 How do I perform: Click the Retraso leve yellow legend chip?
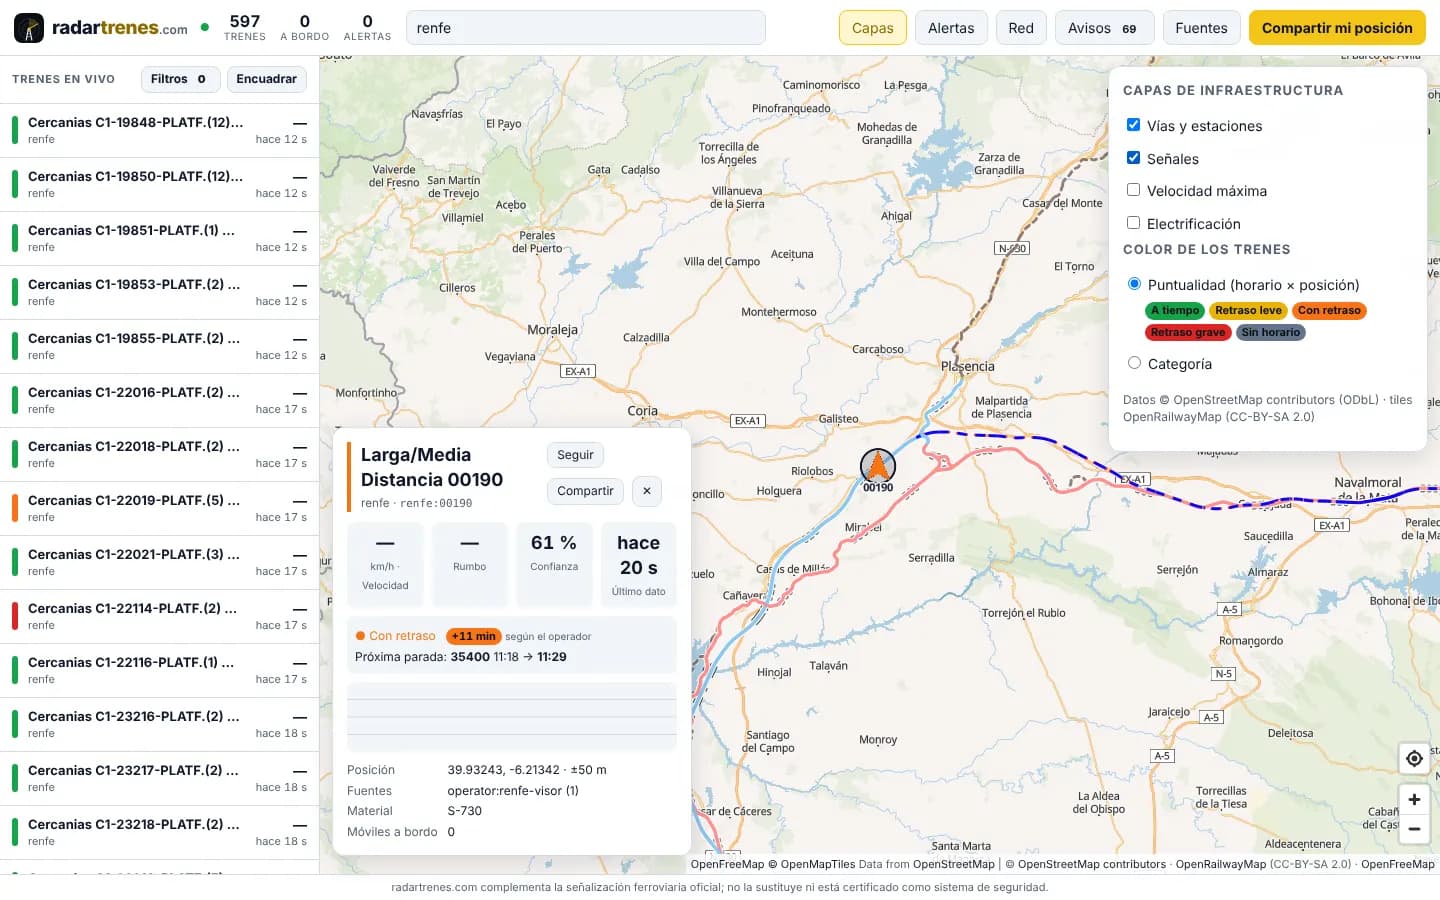point(1248,311)
